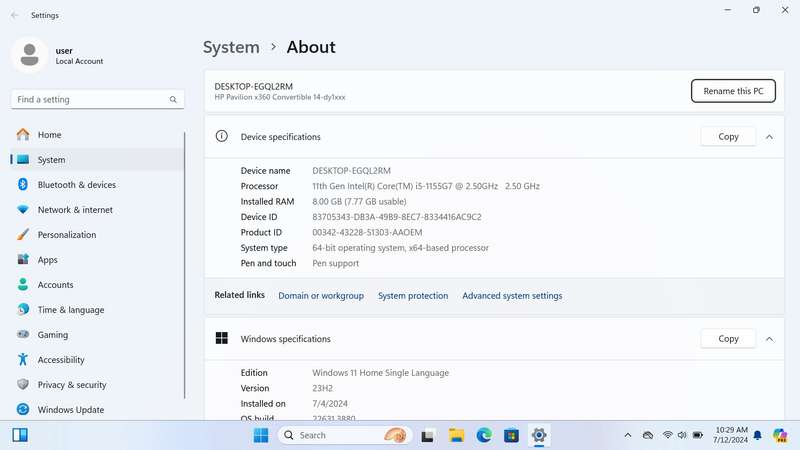This screenshot has width=800, height=450.
Task: Open Task View on the taskbar
Action: [428, 435]
